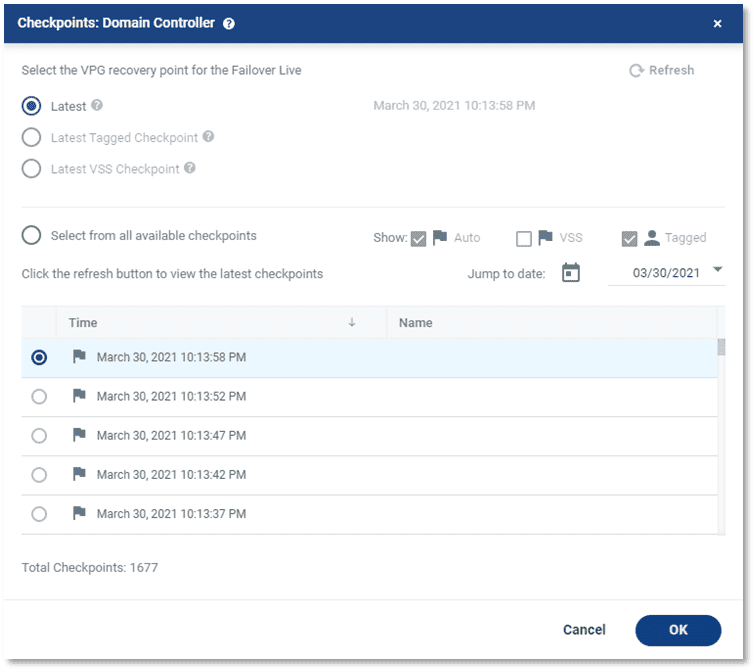Click flag icon of 10:13:52 PM checkpoint
The width and height of the screenshot is (756, 672).
click(80, 396)
